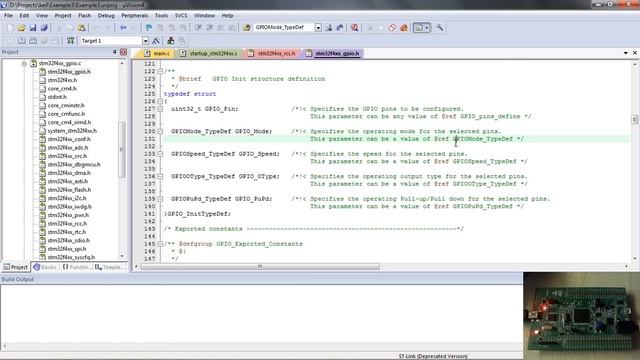Collapse the stm32f4xx_gpio.c tree node

(x=24, y=63)
